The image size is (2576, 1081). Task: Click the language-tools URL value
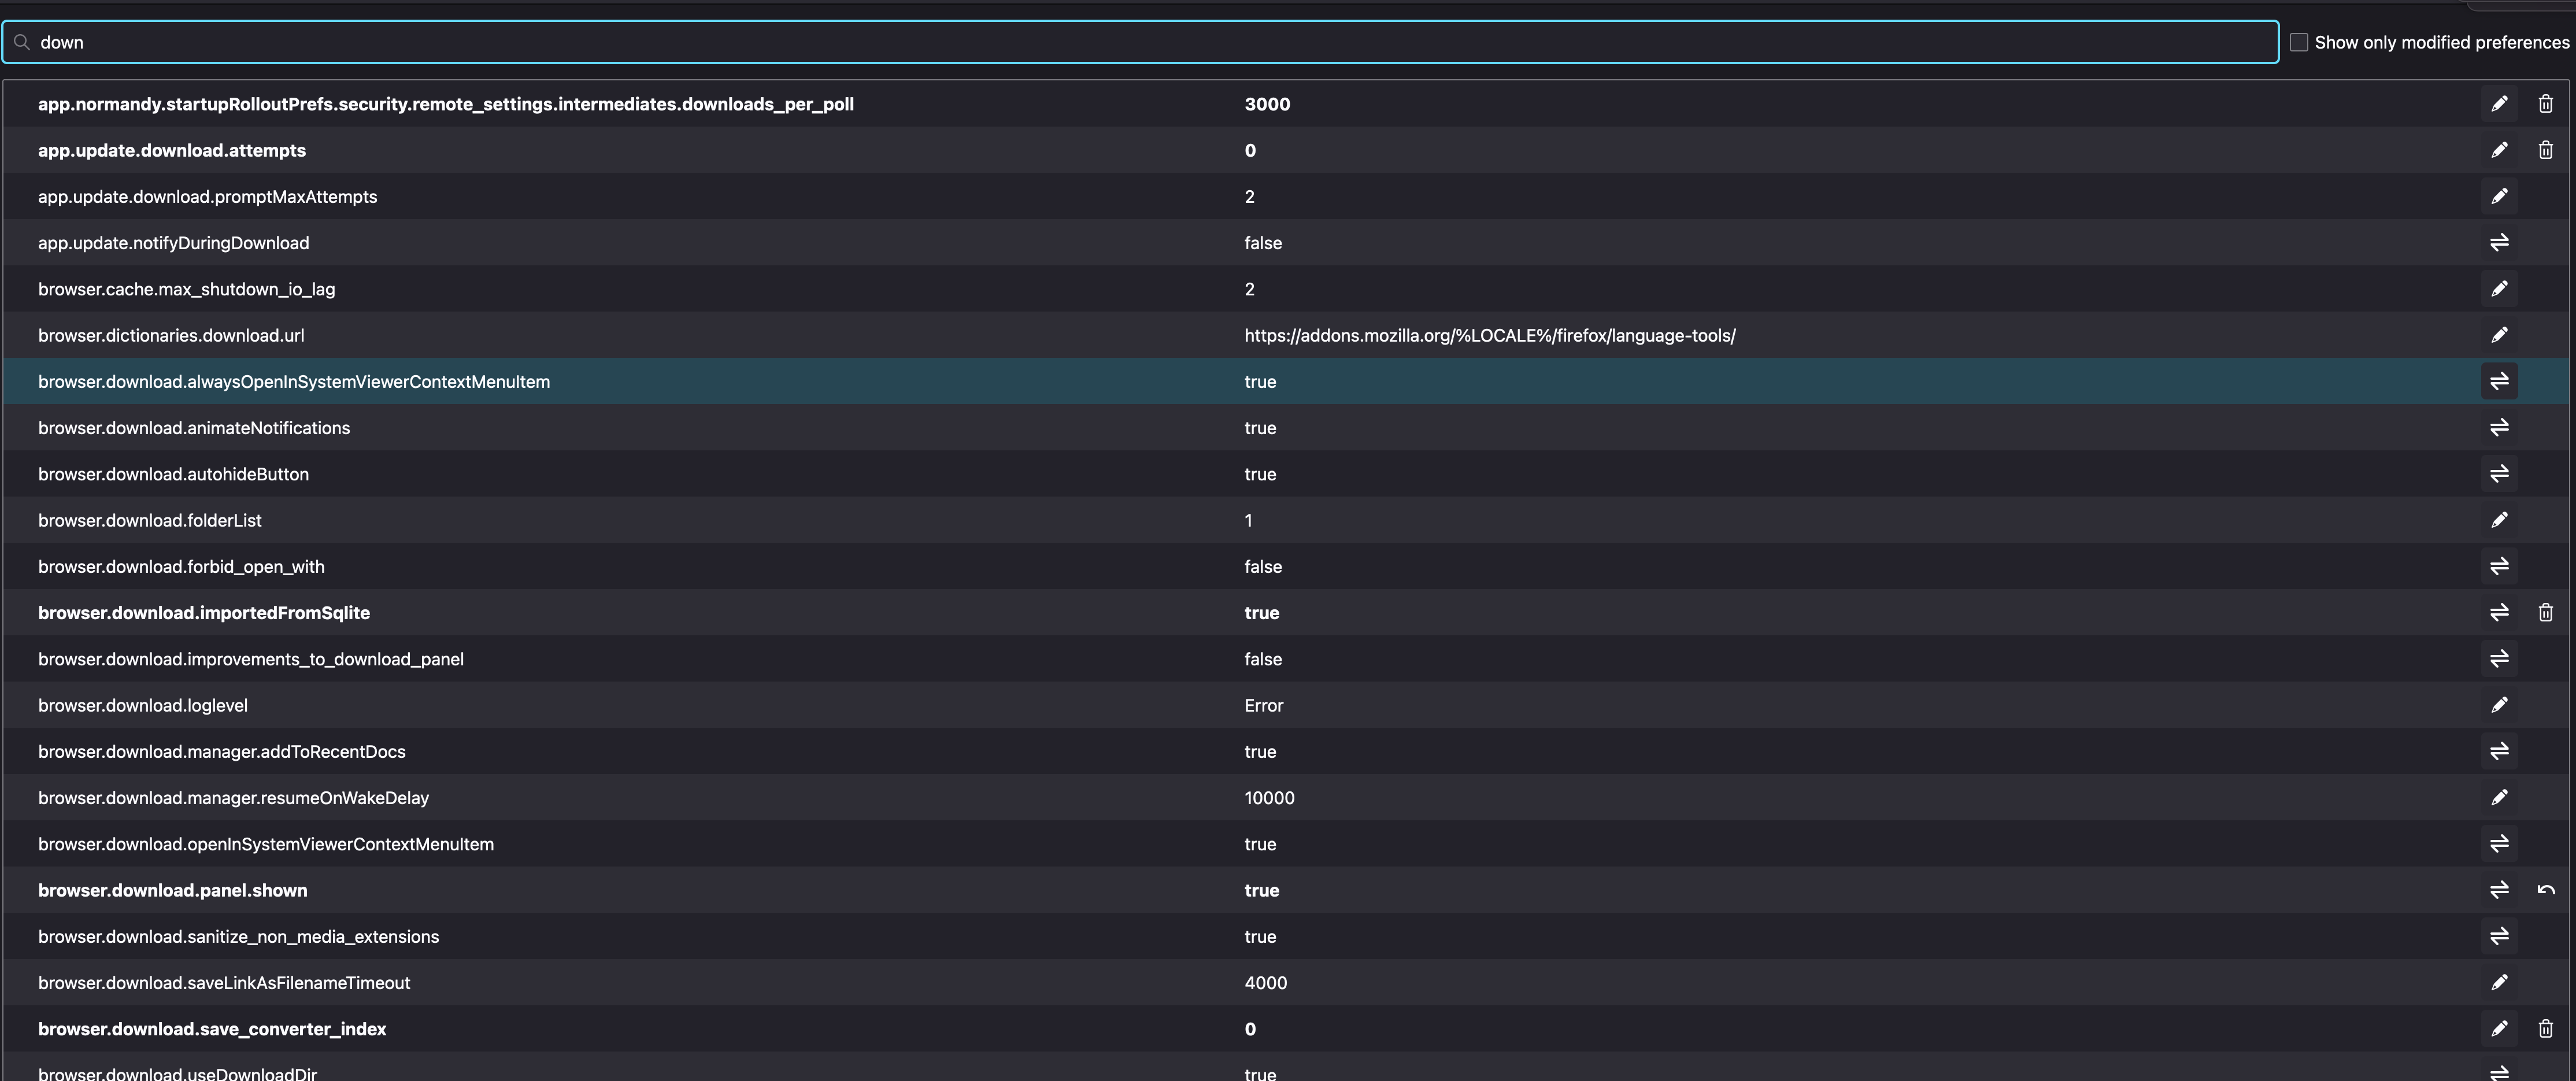[x=1489, y=336]
